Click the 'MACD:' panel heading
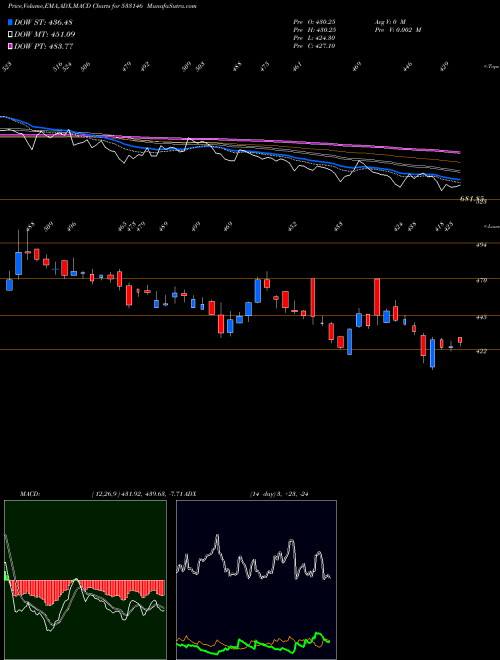 (x=29, y=494)
